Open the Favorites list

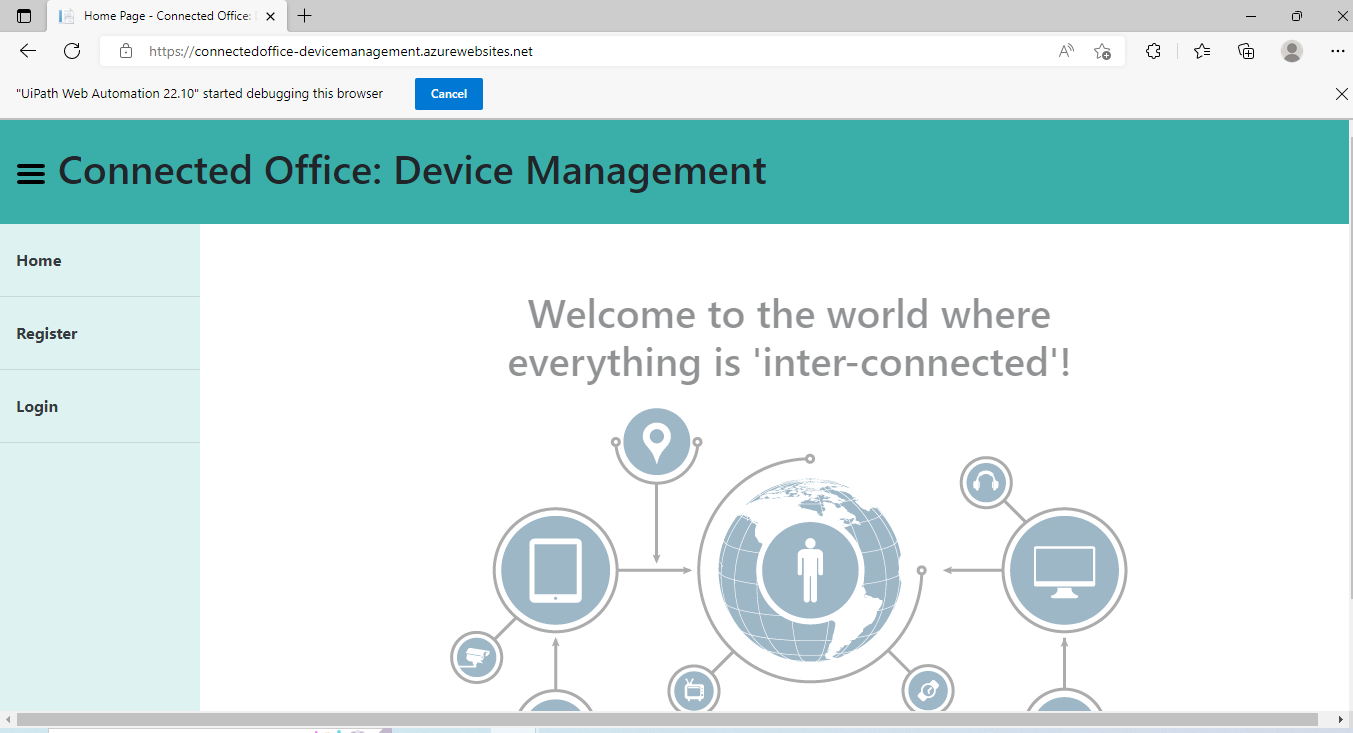click(x=1202, y=51)
